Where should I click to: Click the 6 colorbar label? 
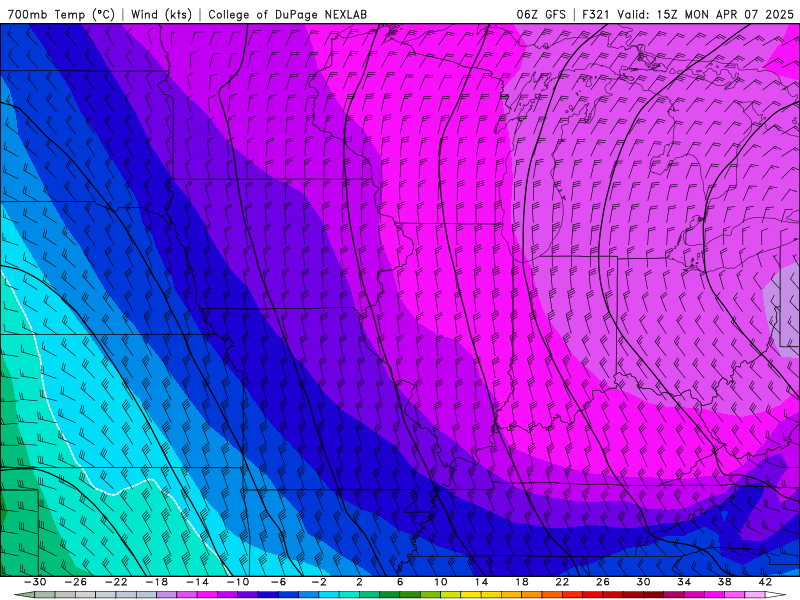click(400, 582)
